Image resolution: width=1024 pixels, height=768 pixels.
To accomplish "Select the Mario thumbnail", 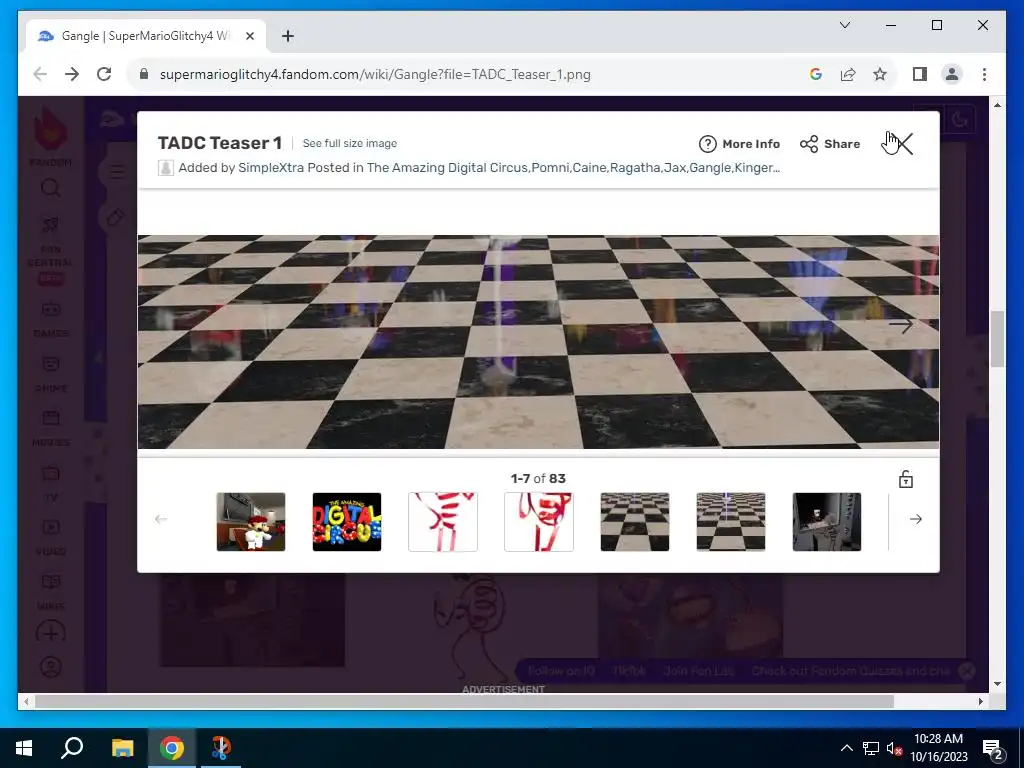I will (x=251, y=522).
